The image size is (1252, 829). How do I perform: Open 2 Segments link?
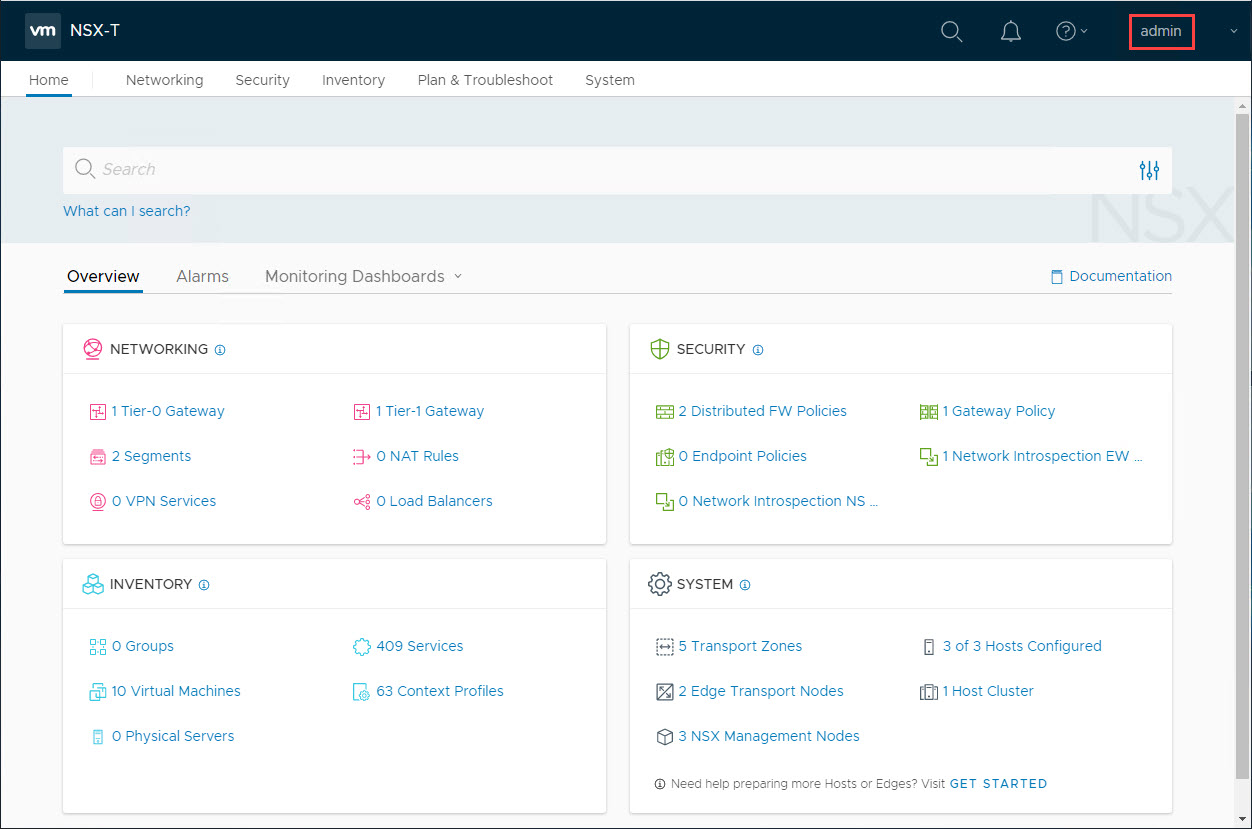coord(151,456)
